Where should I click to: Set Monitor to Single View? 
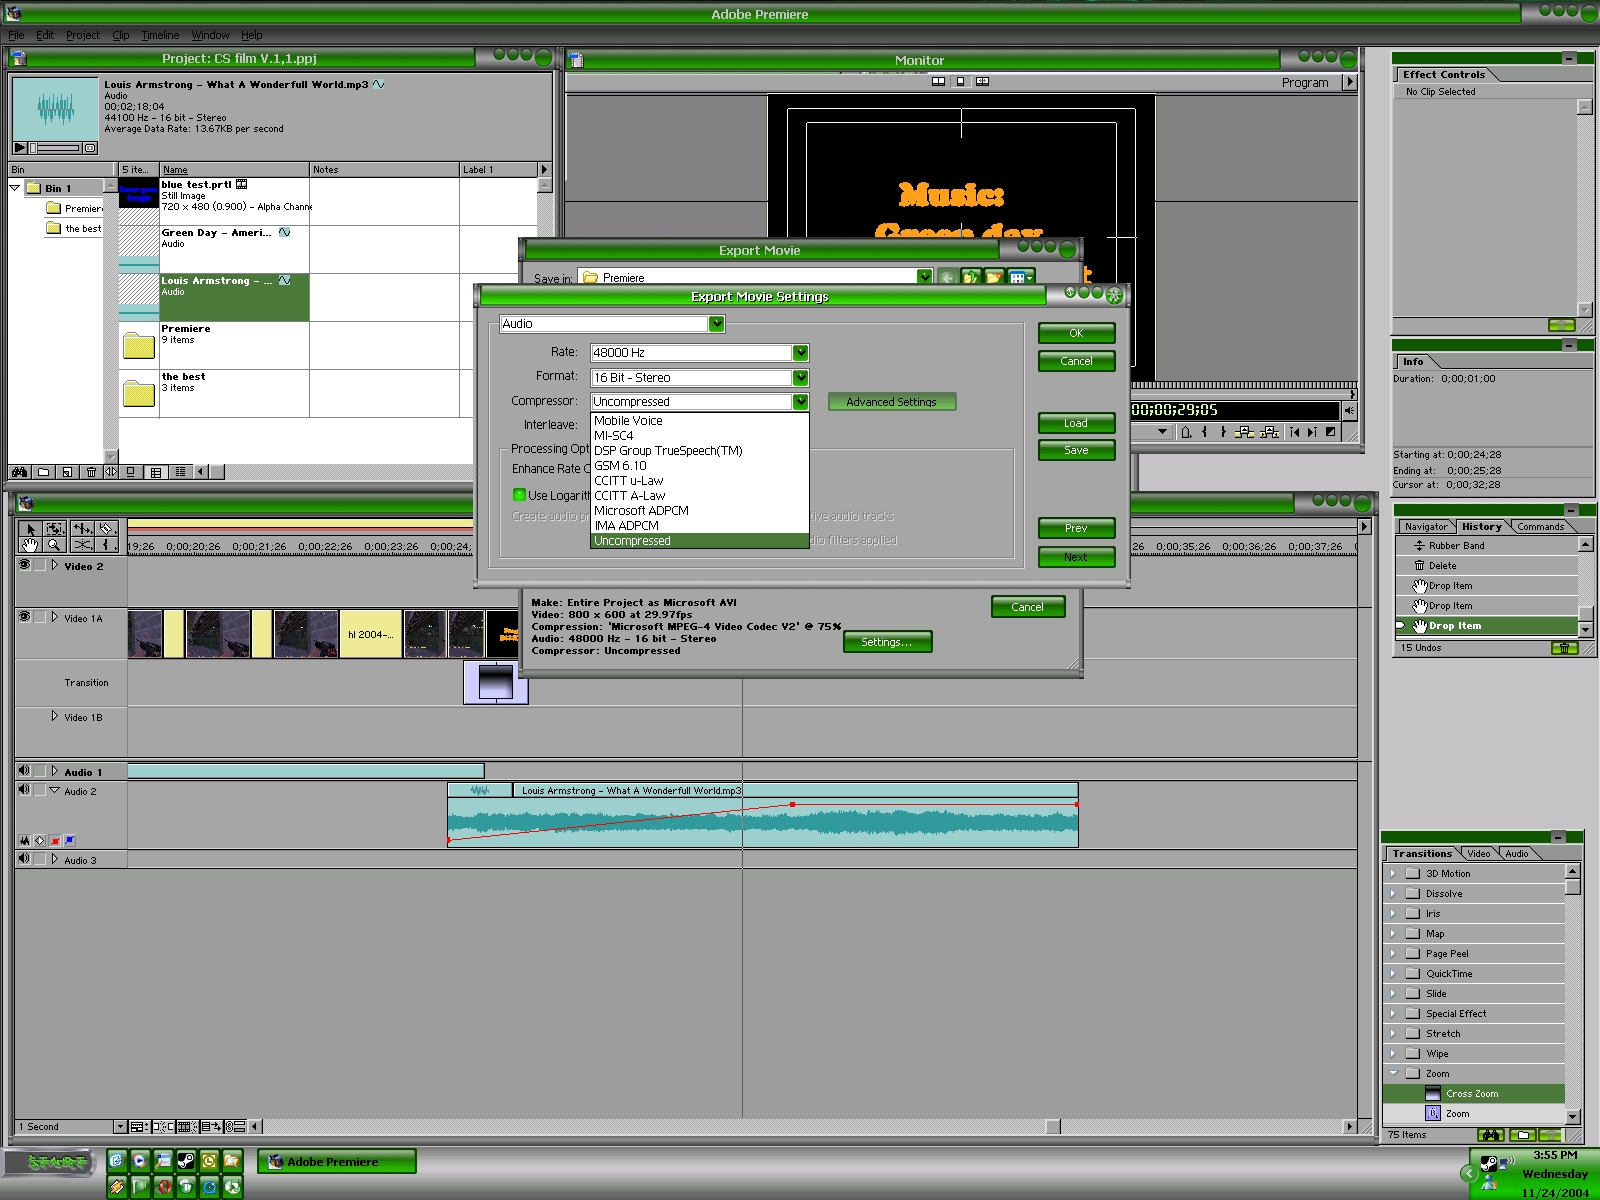pyautogui.click(x=960, y=82)
